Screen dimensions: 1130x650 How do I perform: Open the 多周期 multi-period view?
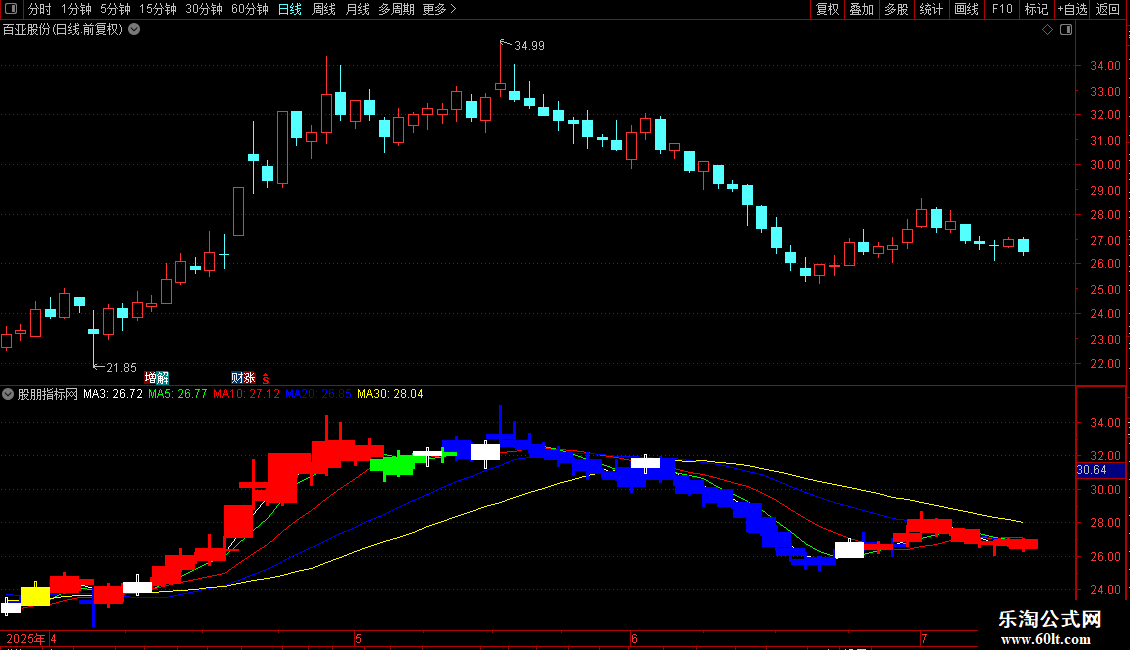396,9
